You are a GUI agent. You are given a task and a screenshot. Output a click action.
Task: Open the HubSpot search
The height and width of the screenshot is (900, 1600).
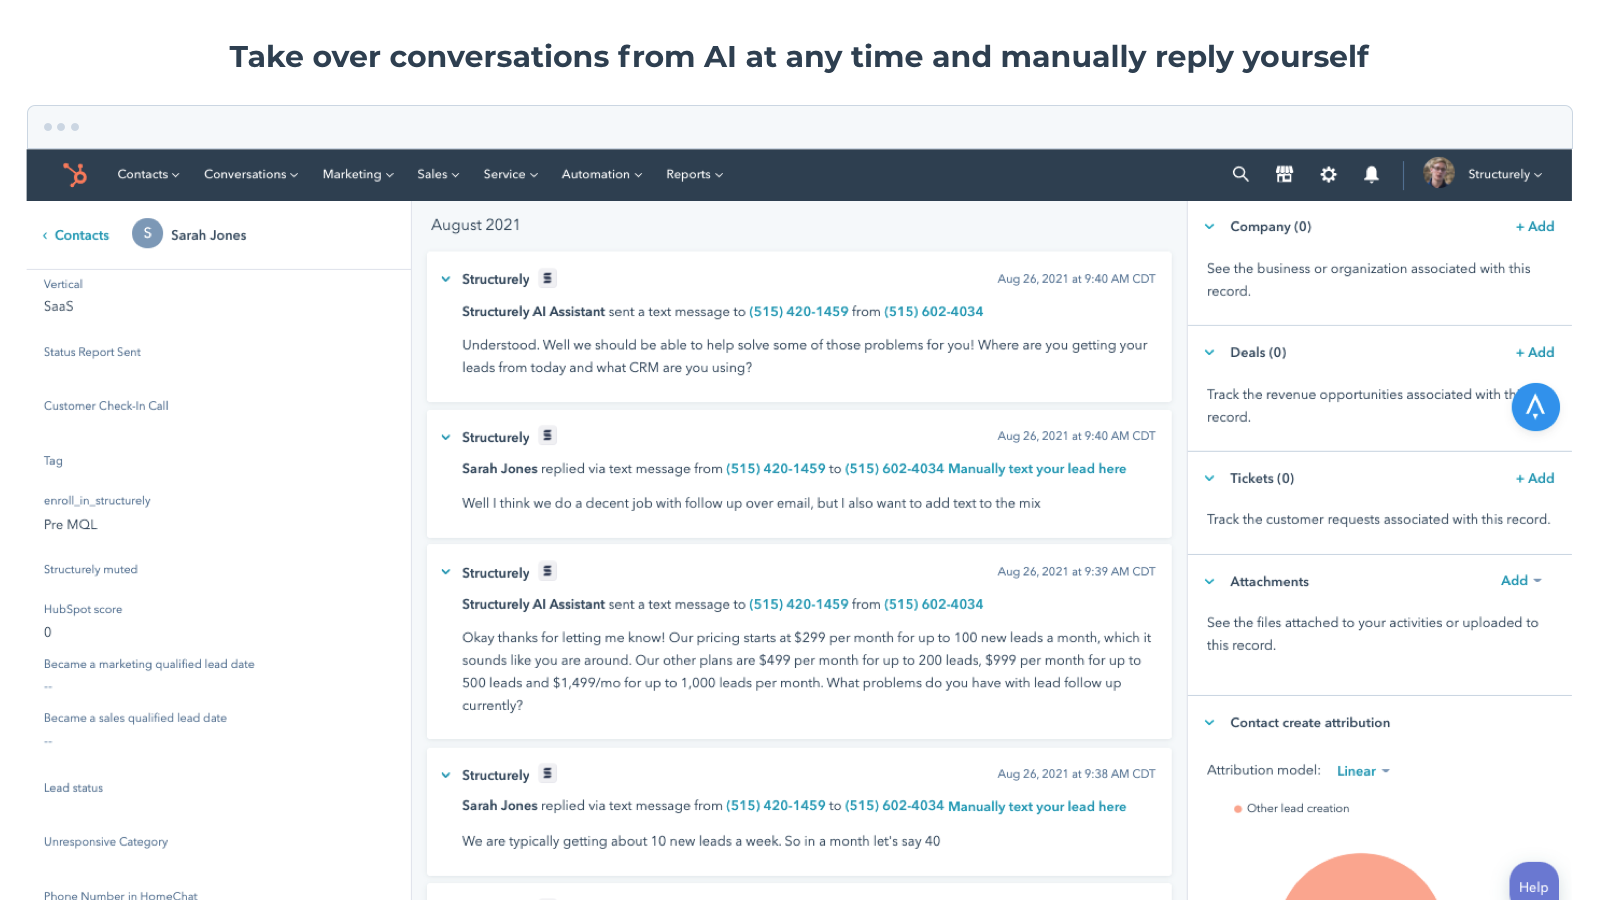click(x=1240, y=174)
